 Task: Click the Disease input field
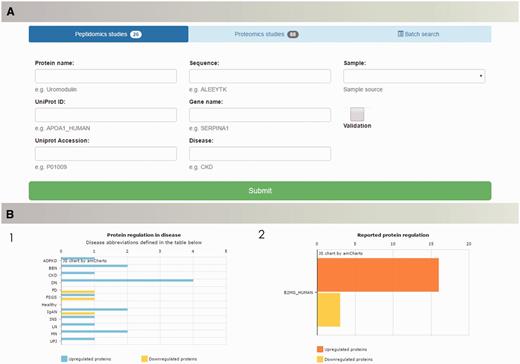[x=260, y=154]
